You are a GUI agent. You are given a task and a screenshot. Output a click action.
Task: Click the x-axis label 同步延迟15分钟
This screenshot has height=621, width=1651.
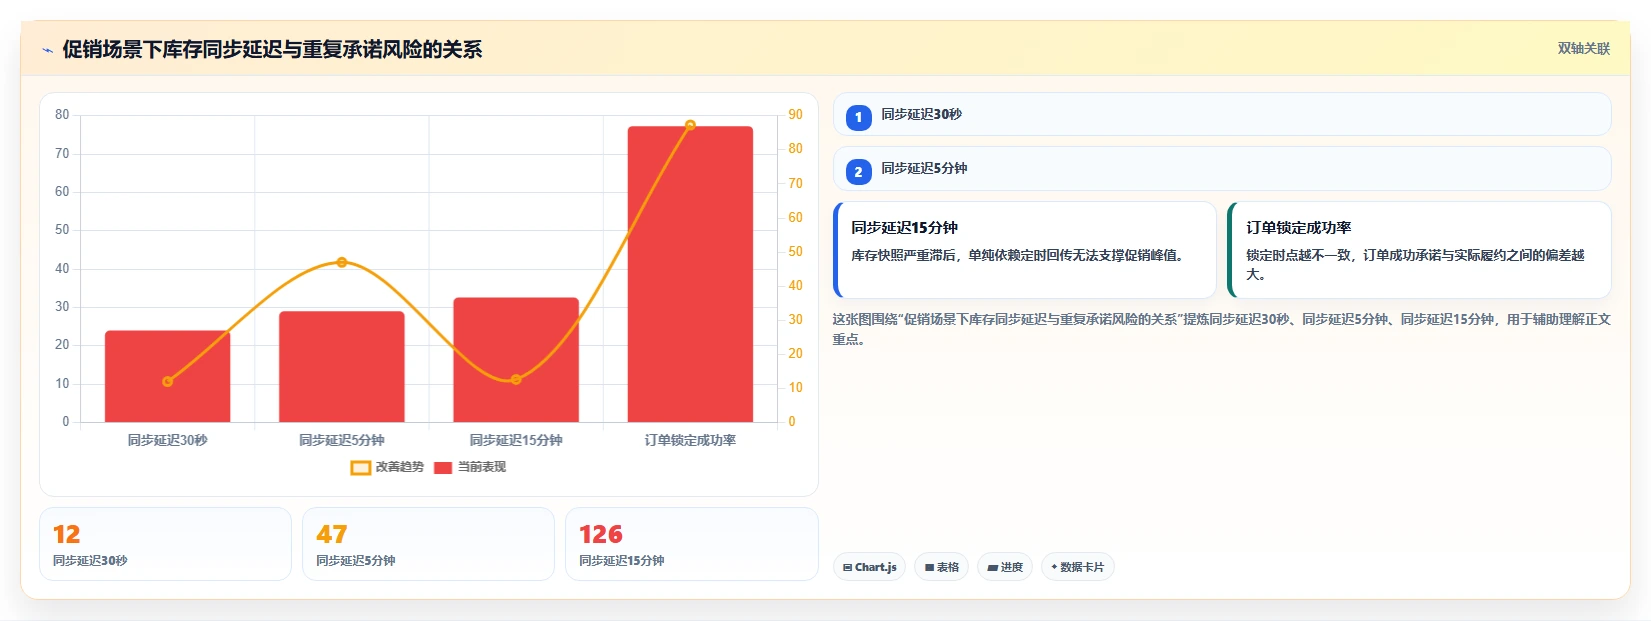coord(516,440)
